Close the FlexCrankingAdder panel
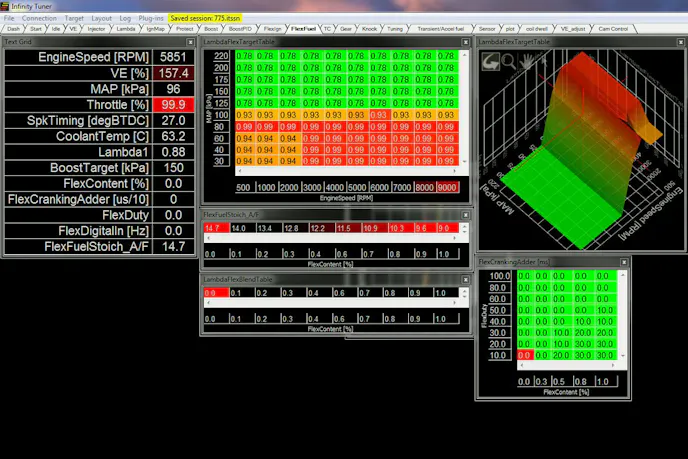This screenshot has width=688, height=459. (624, 262)
